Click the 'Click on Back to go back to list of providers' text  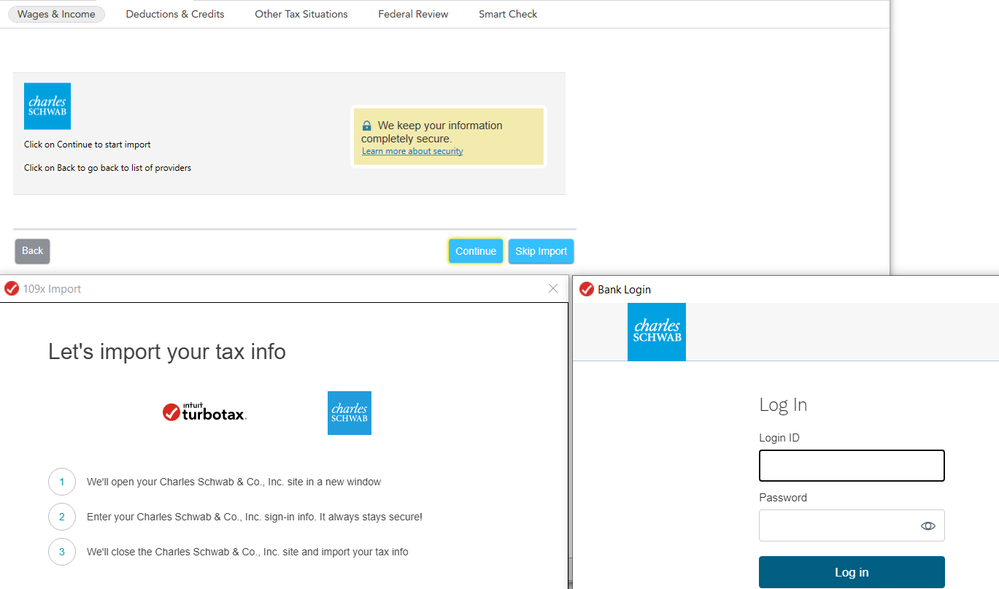108,168
